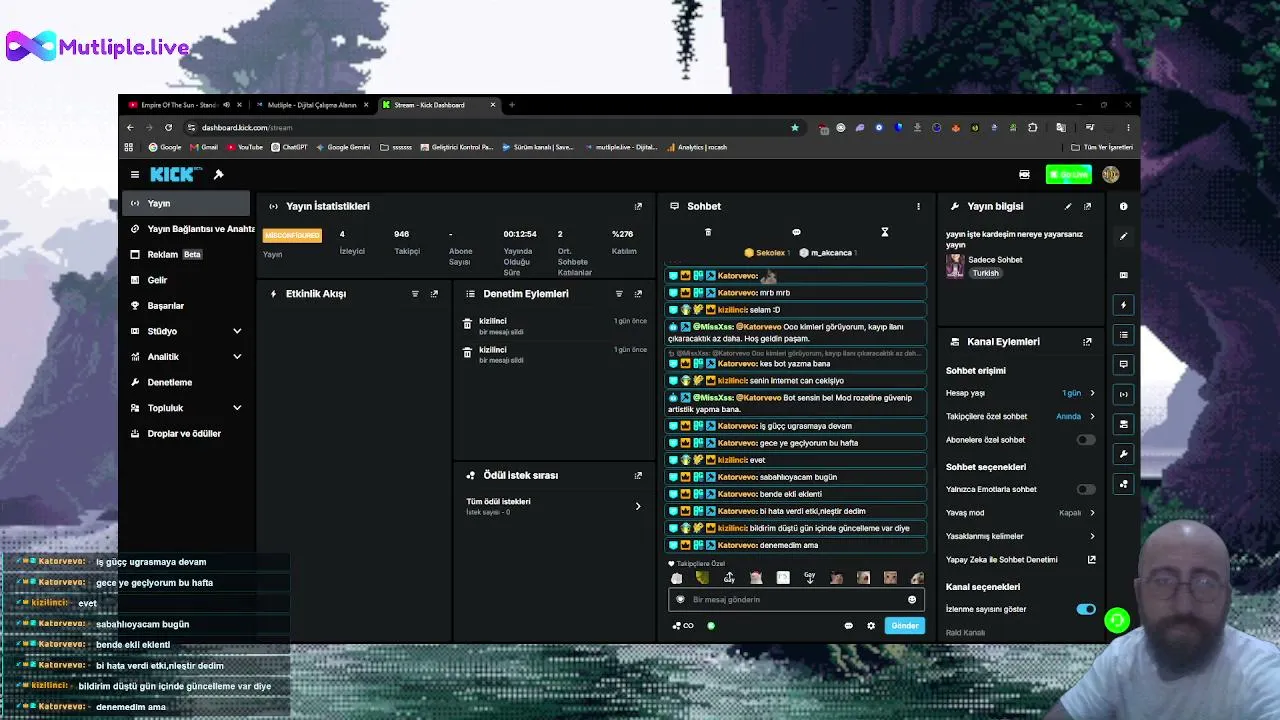Bookmark page with star icon in address bar

coord(795,128)
